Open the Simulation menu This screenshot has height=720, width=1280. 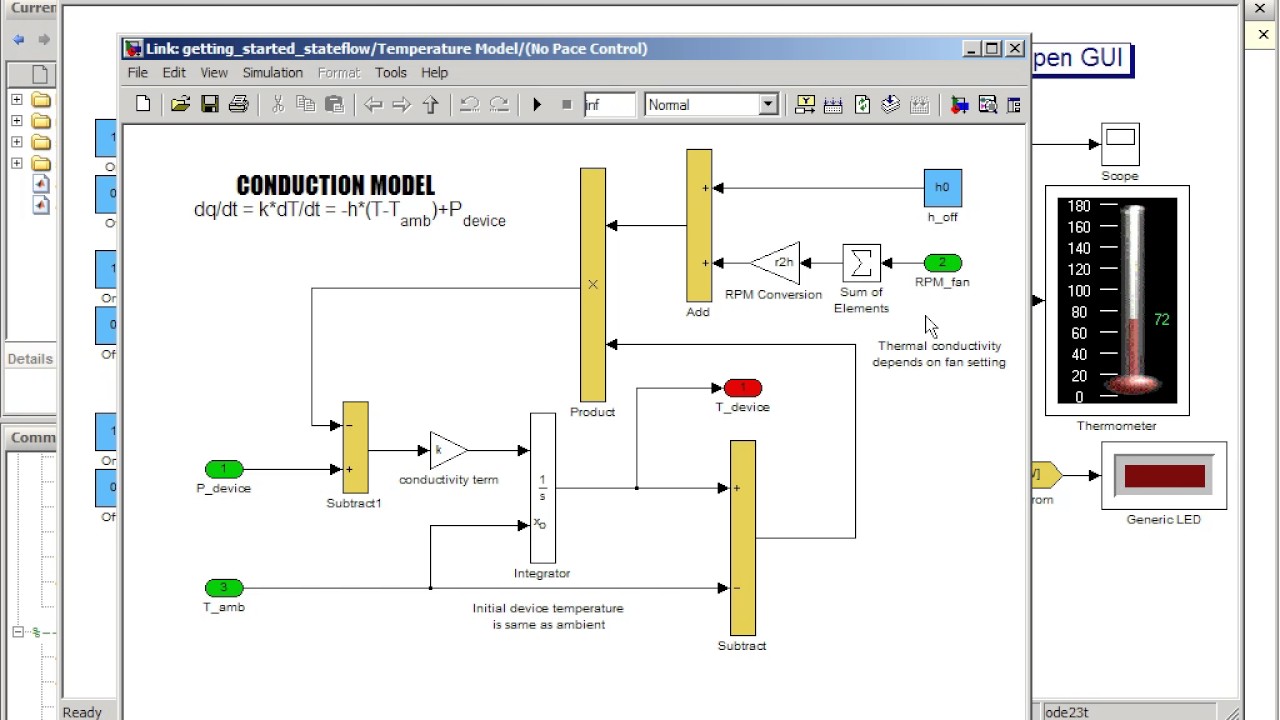(272, 72)
